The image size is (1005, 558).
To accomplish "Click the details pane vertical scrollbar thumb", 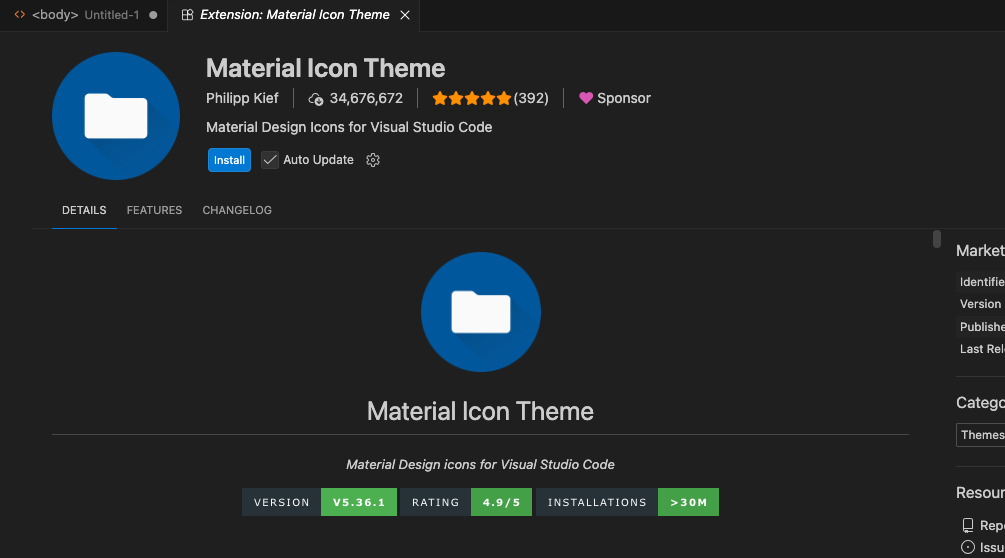I will [x=937, y=239].
